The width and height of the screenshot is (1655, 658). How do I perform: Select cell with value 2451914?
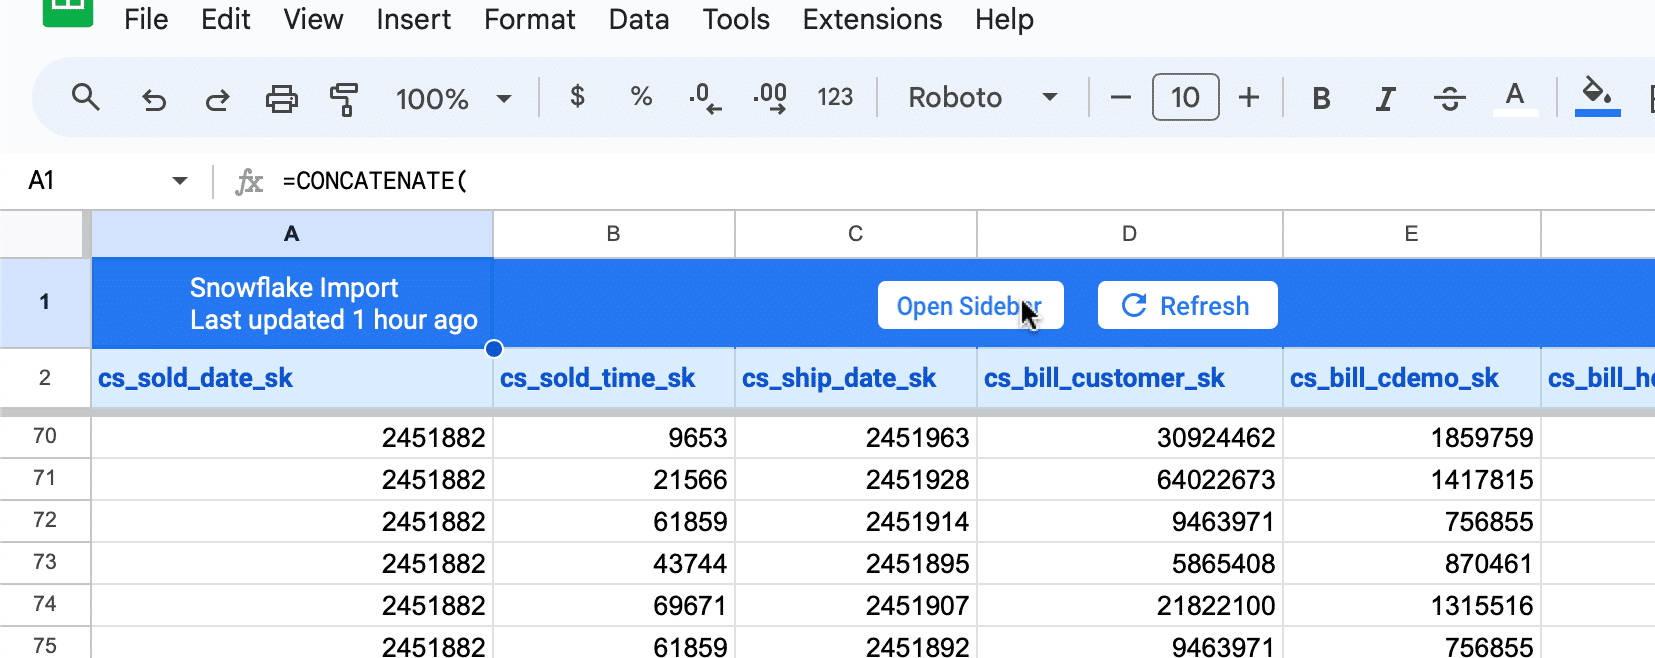coord(856,521)
